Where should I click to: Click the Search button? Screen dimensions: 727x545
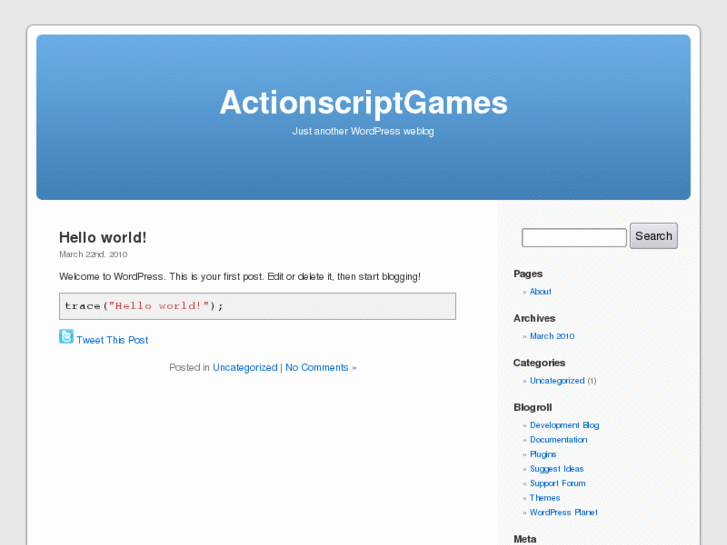tap(653, 236)
